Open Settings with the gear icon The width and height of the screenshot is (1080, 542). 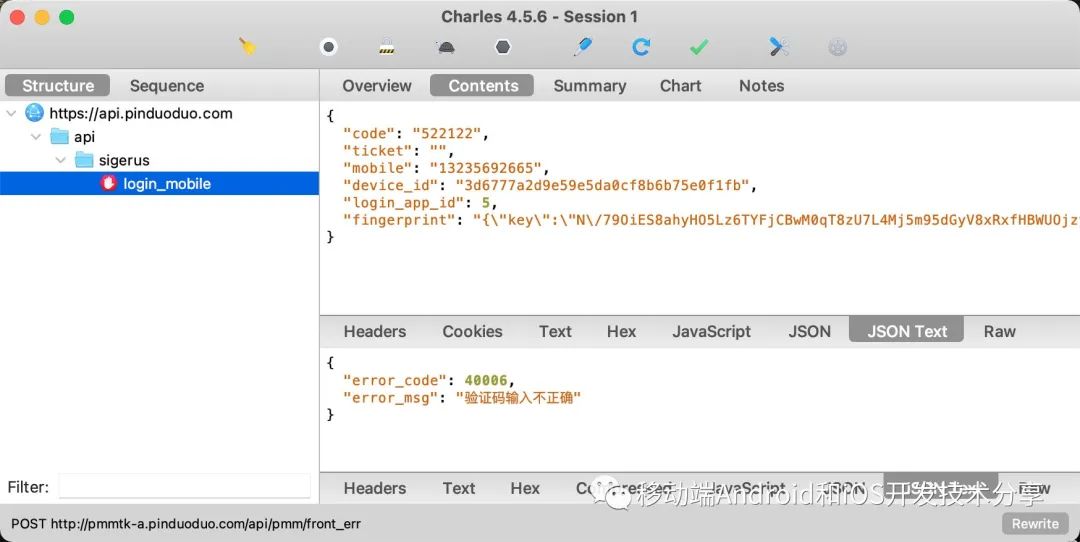[x=838, y=47]
